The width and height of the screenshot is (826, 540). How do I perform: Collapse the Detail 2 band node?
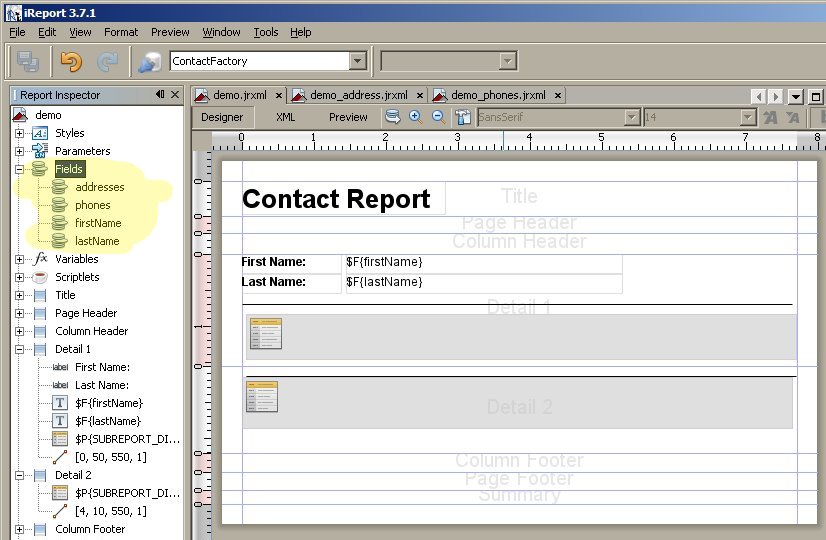coord(19,475)
